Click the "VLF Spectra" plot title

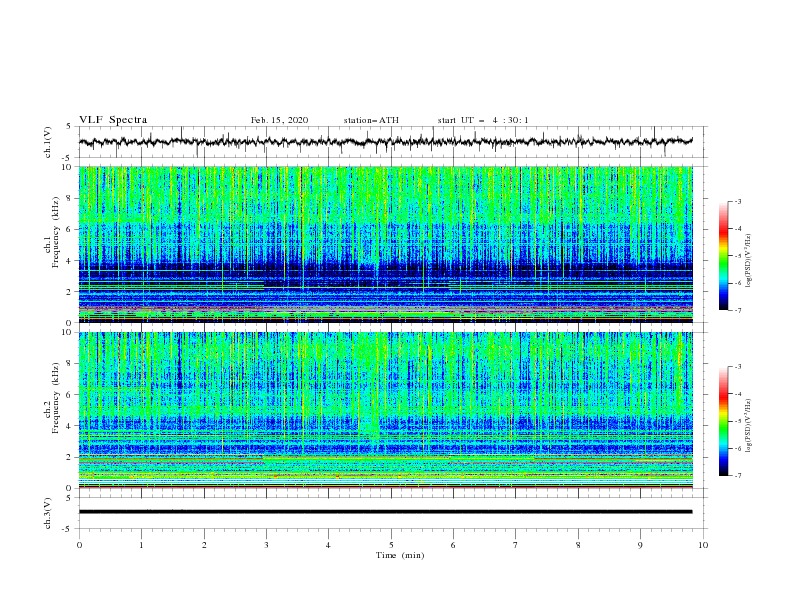113,120
